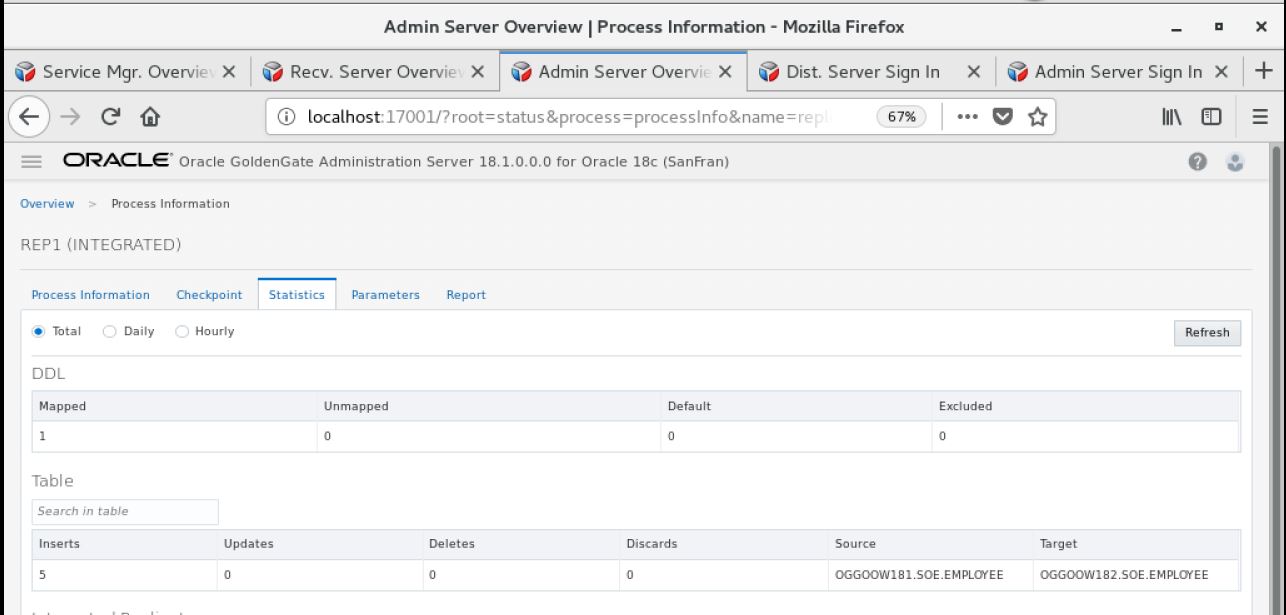Select the Daily statistics radio button

[x=110, y=331]
